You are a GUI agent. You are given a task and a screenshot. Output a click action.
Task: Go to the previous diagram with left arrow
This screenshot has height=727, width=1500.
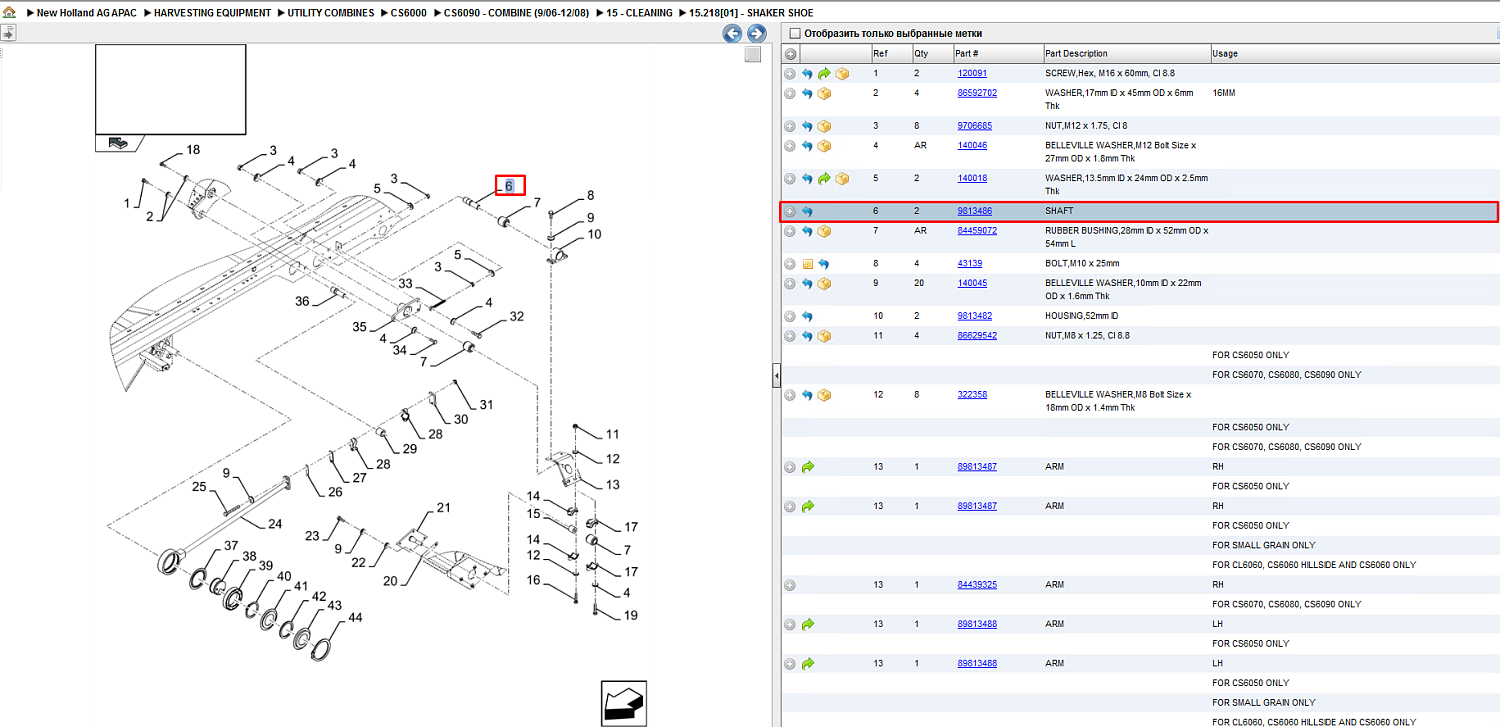tap(732, 34)
